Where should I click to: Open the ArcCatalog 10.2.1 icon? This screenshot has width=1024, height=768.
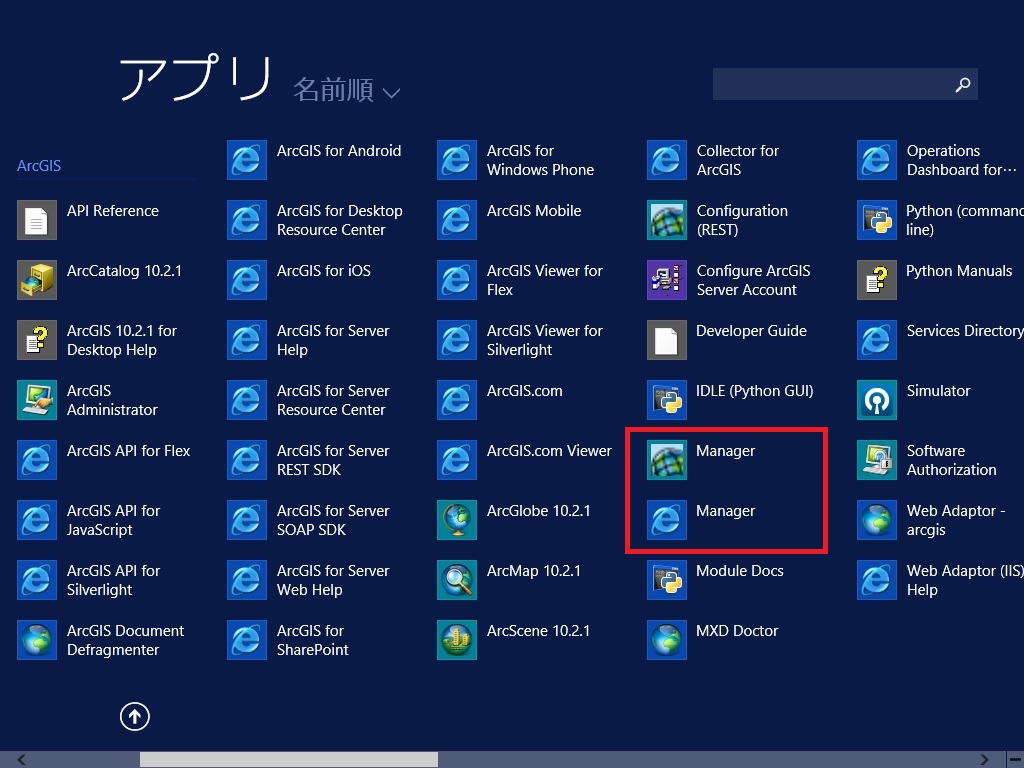(x=37, y=280)
